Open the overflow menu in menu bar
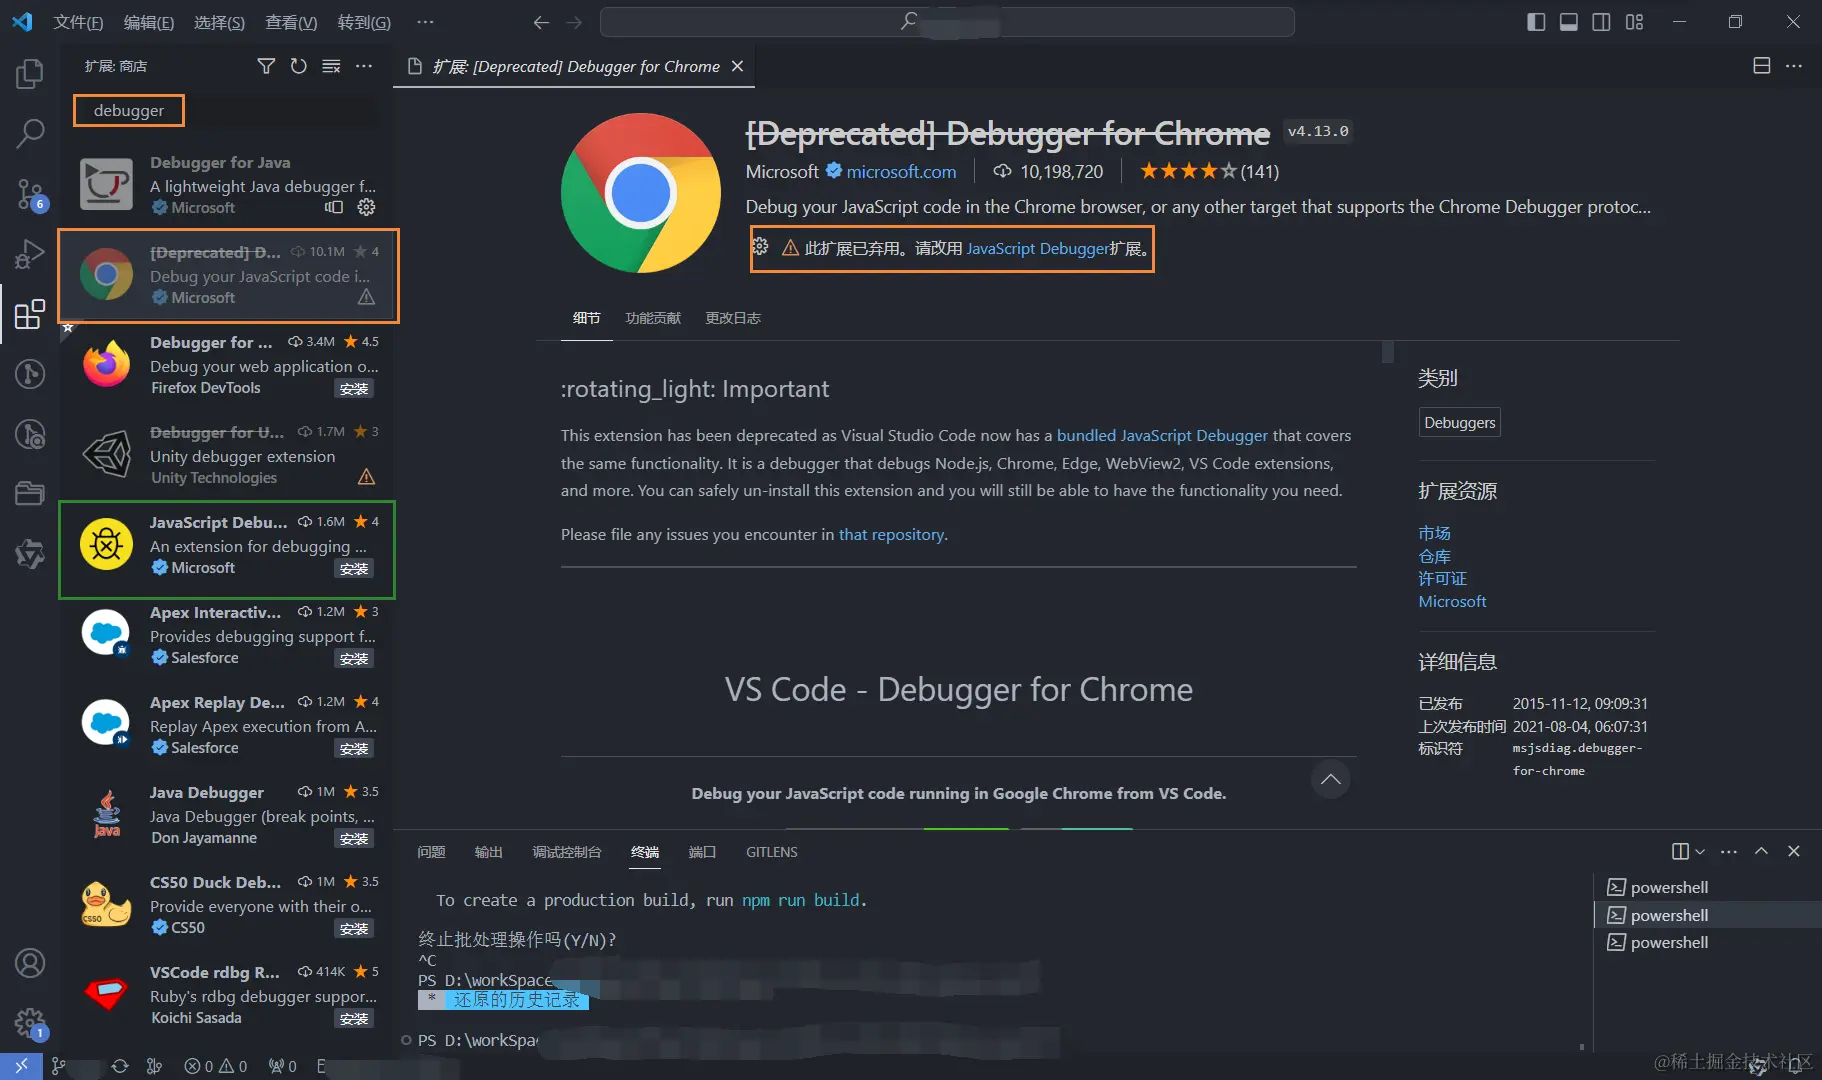1822x1080 pixels. pos(425,22)
